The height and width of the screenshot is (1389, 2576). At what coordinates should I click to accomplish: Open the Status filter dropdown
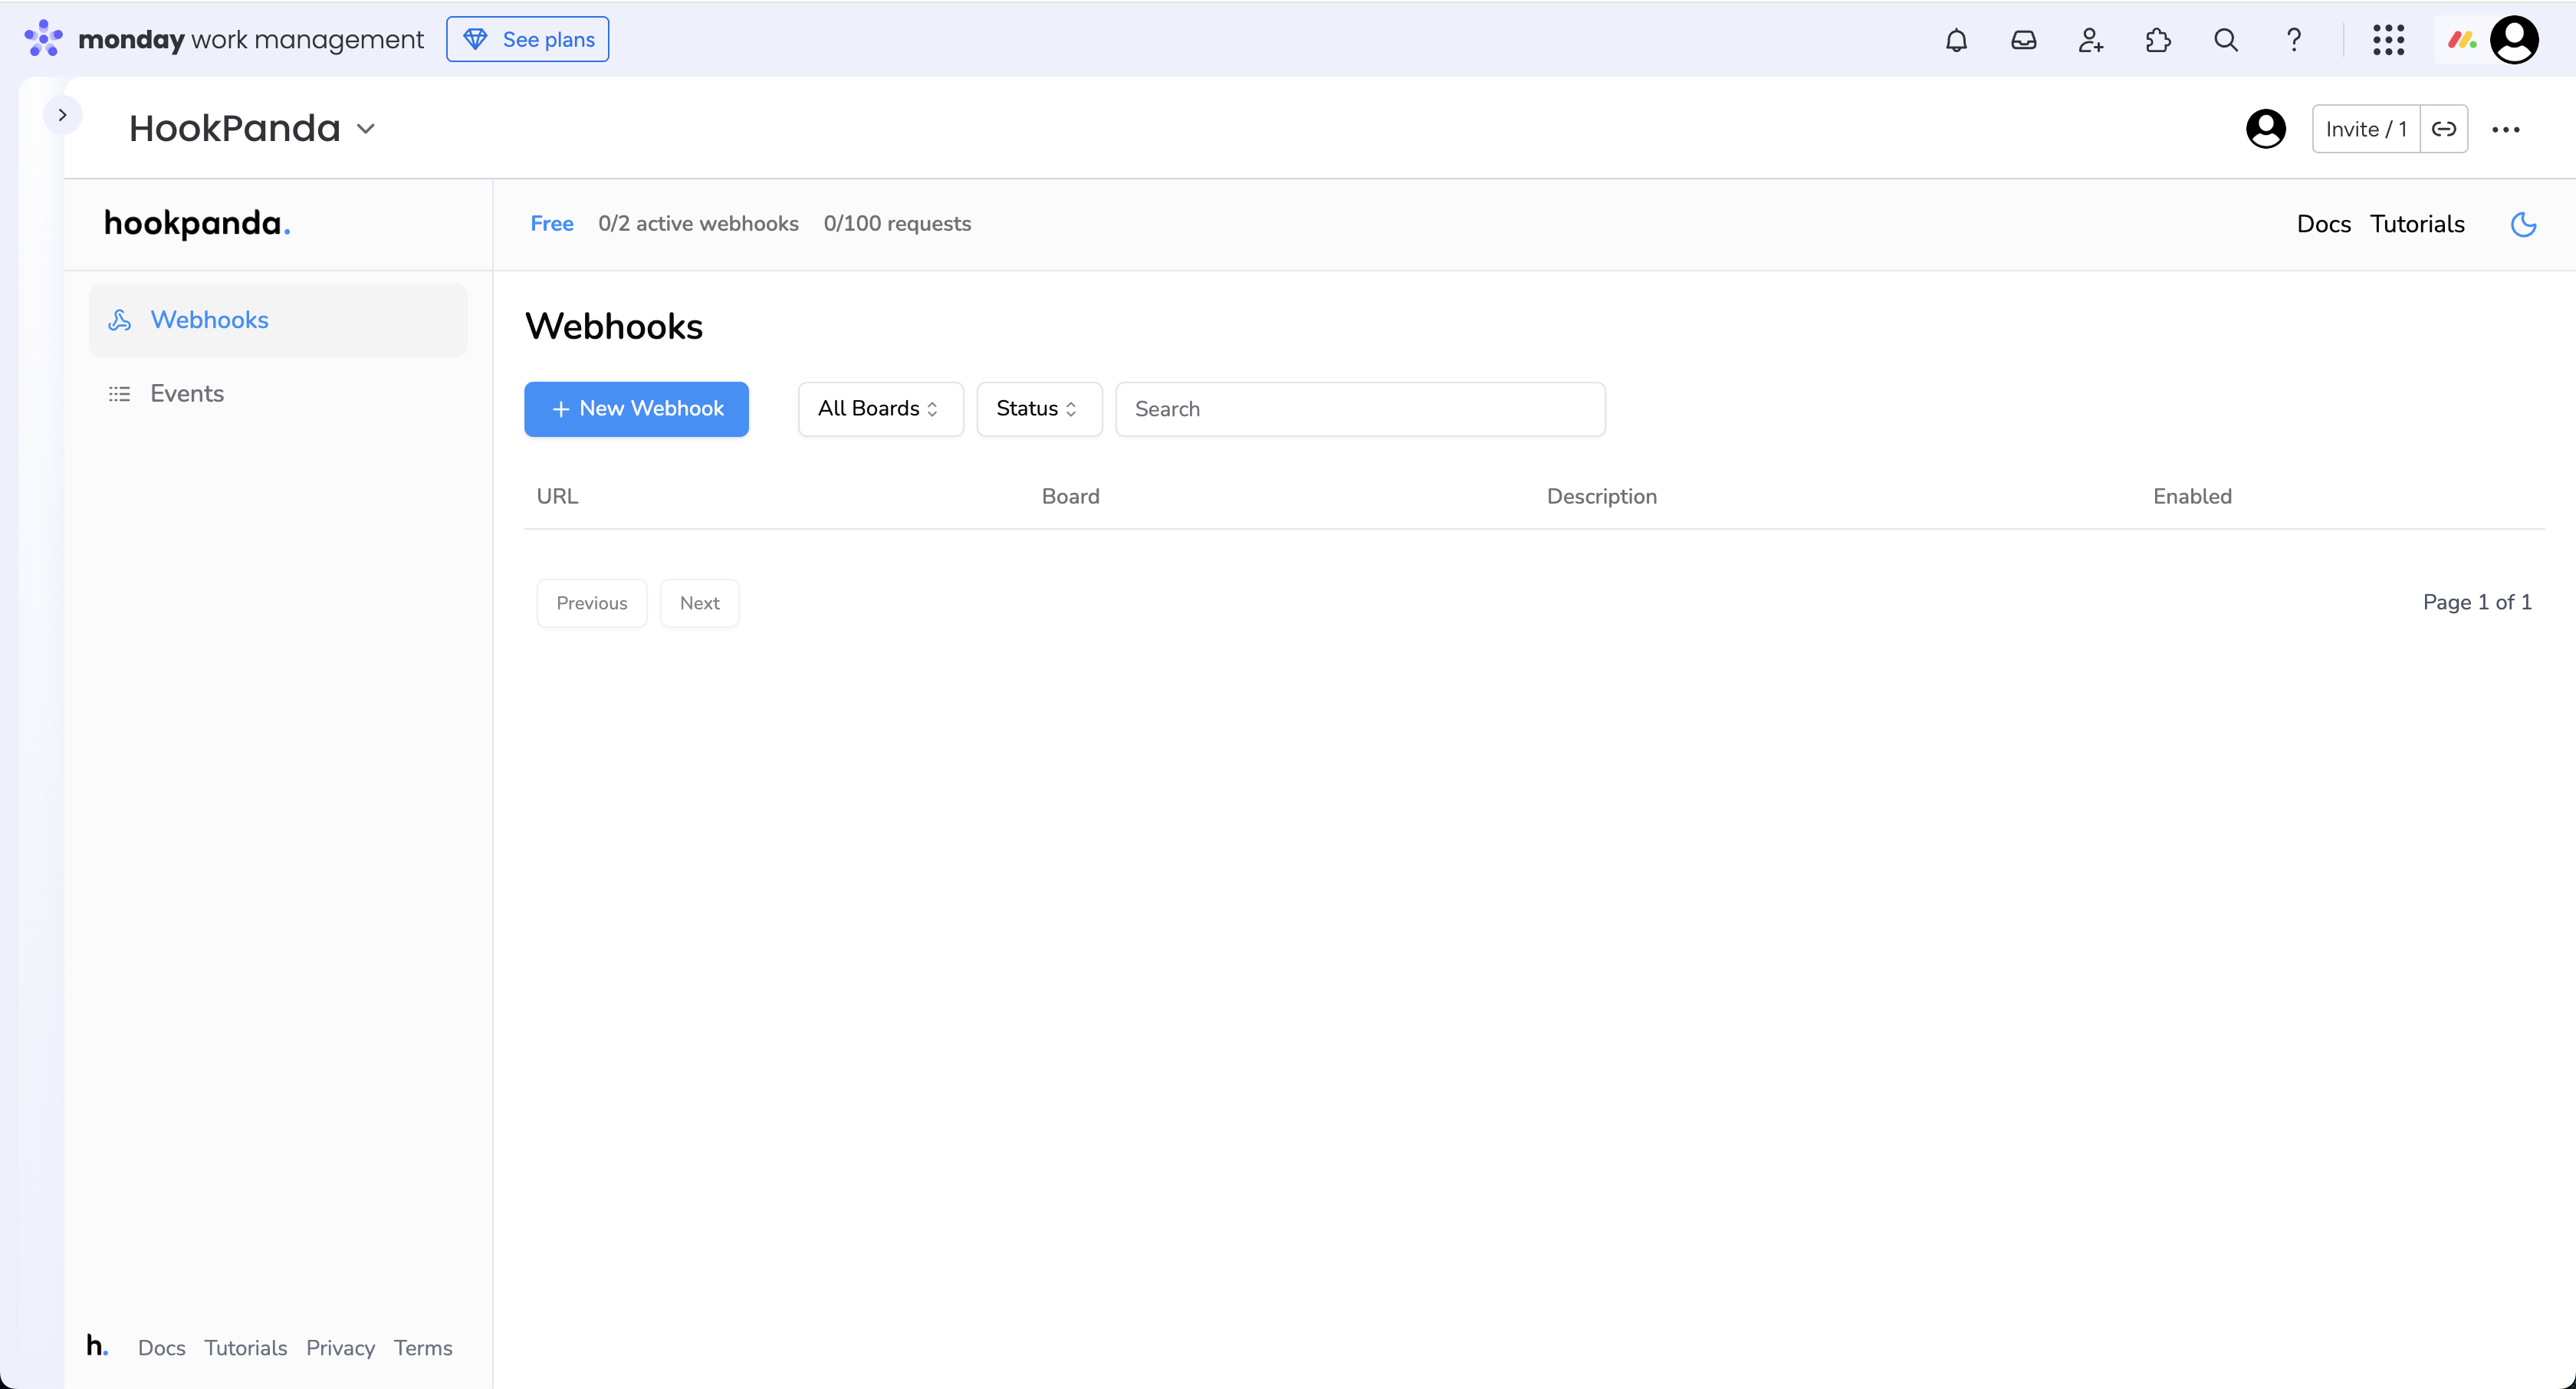click(1039, 409)
